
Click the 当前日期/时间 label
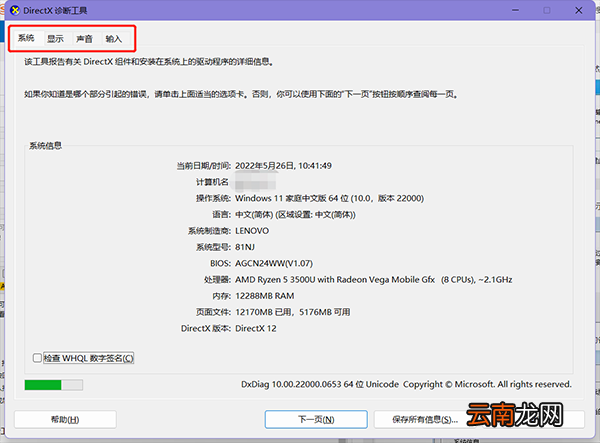[204, 166]
